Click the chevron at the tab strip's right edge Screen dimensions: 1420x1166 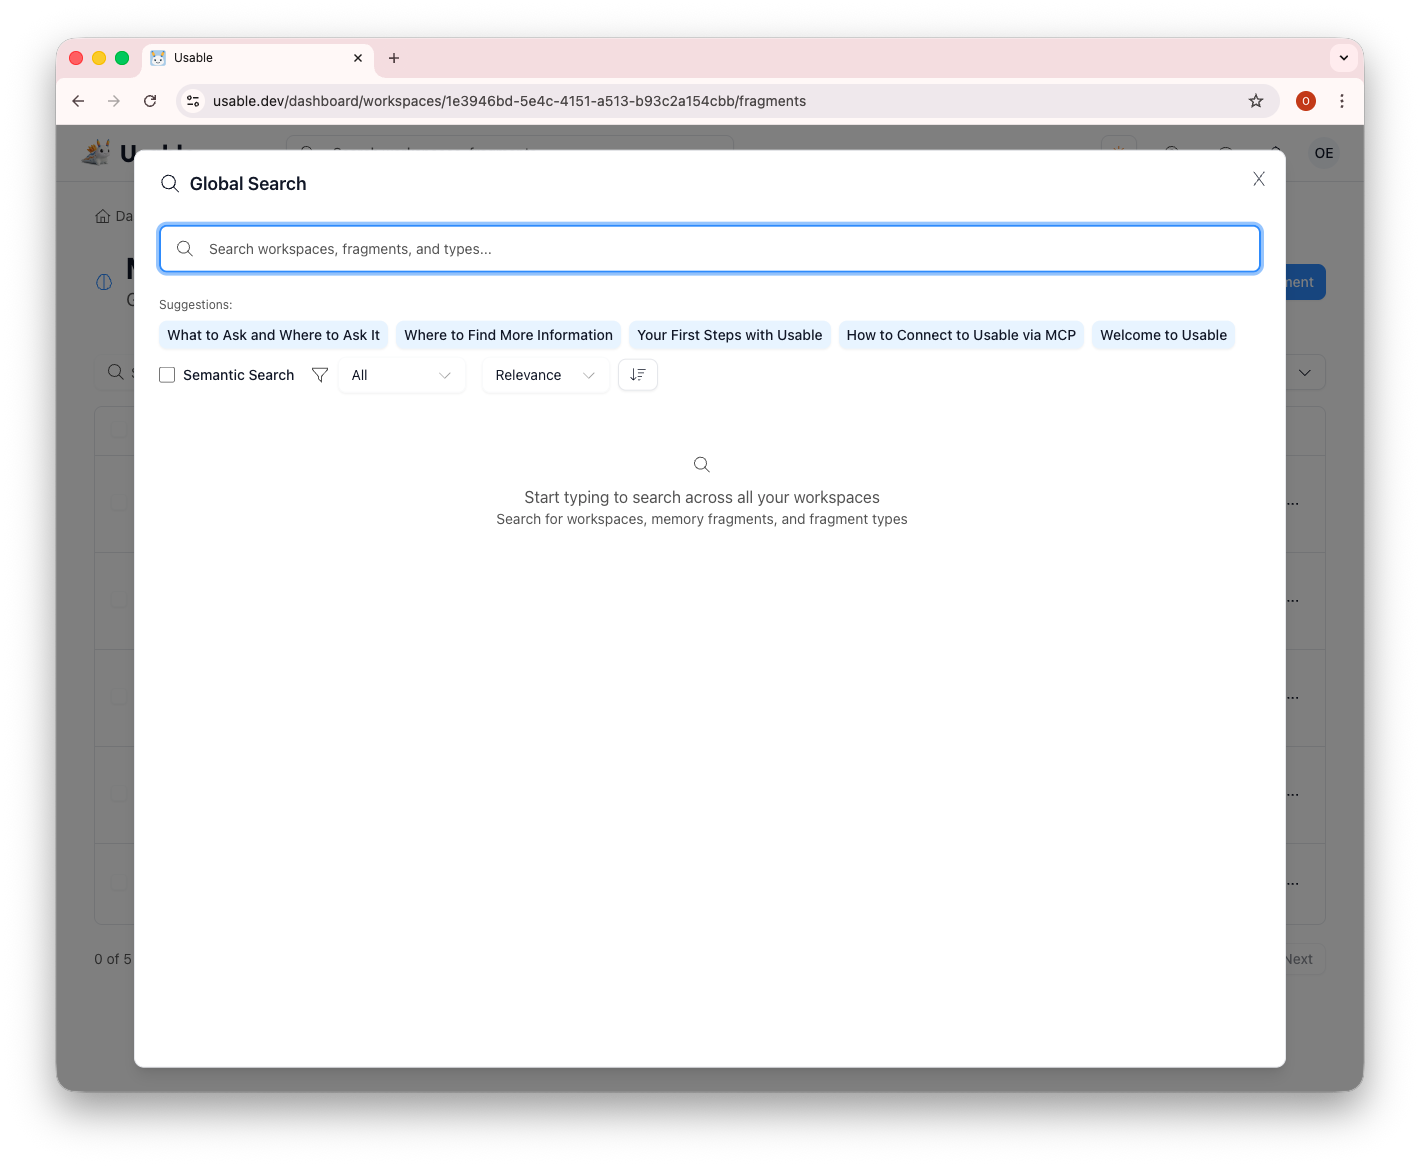[1343, 57]
